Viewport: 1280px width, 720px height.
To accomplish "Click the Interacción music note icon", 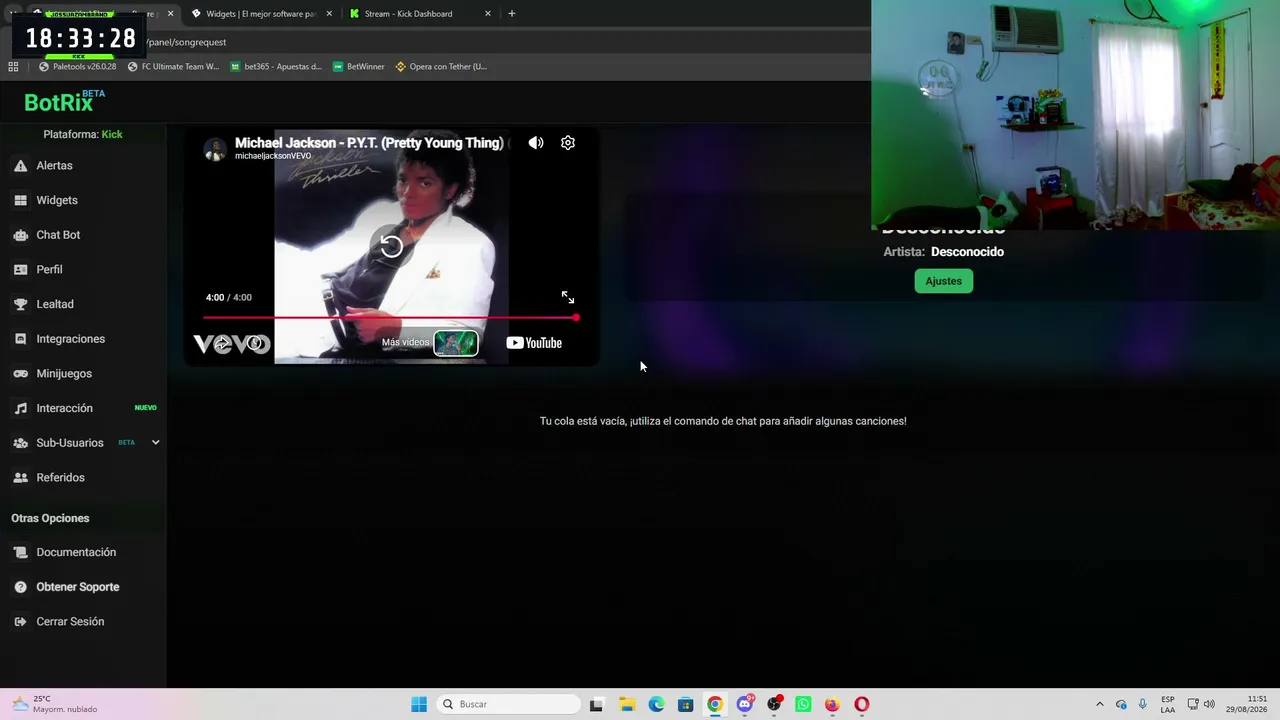I will pyautogui.click(x=20, y=408).
